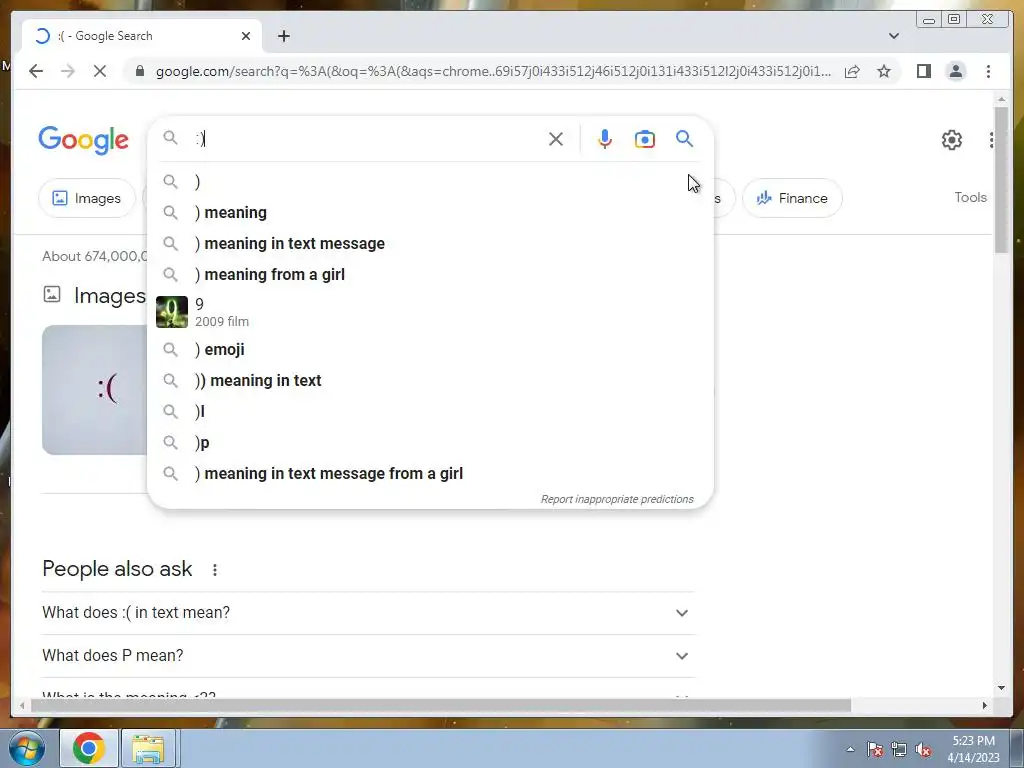View site information lock icon
The width and height of the screenshot is (1024, 768).
[139, 71]
